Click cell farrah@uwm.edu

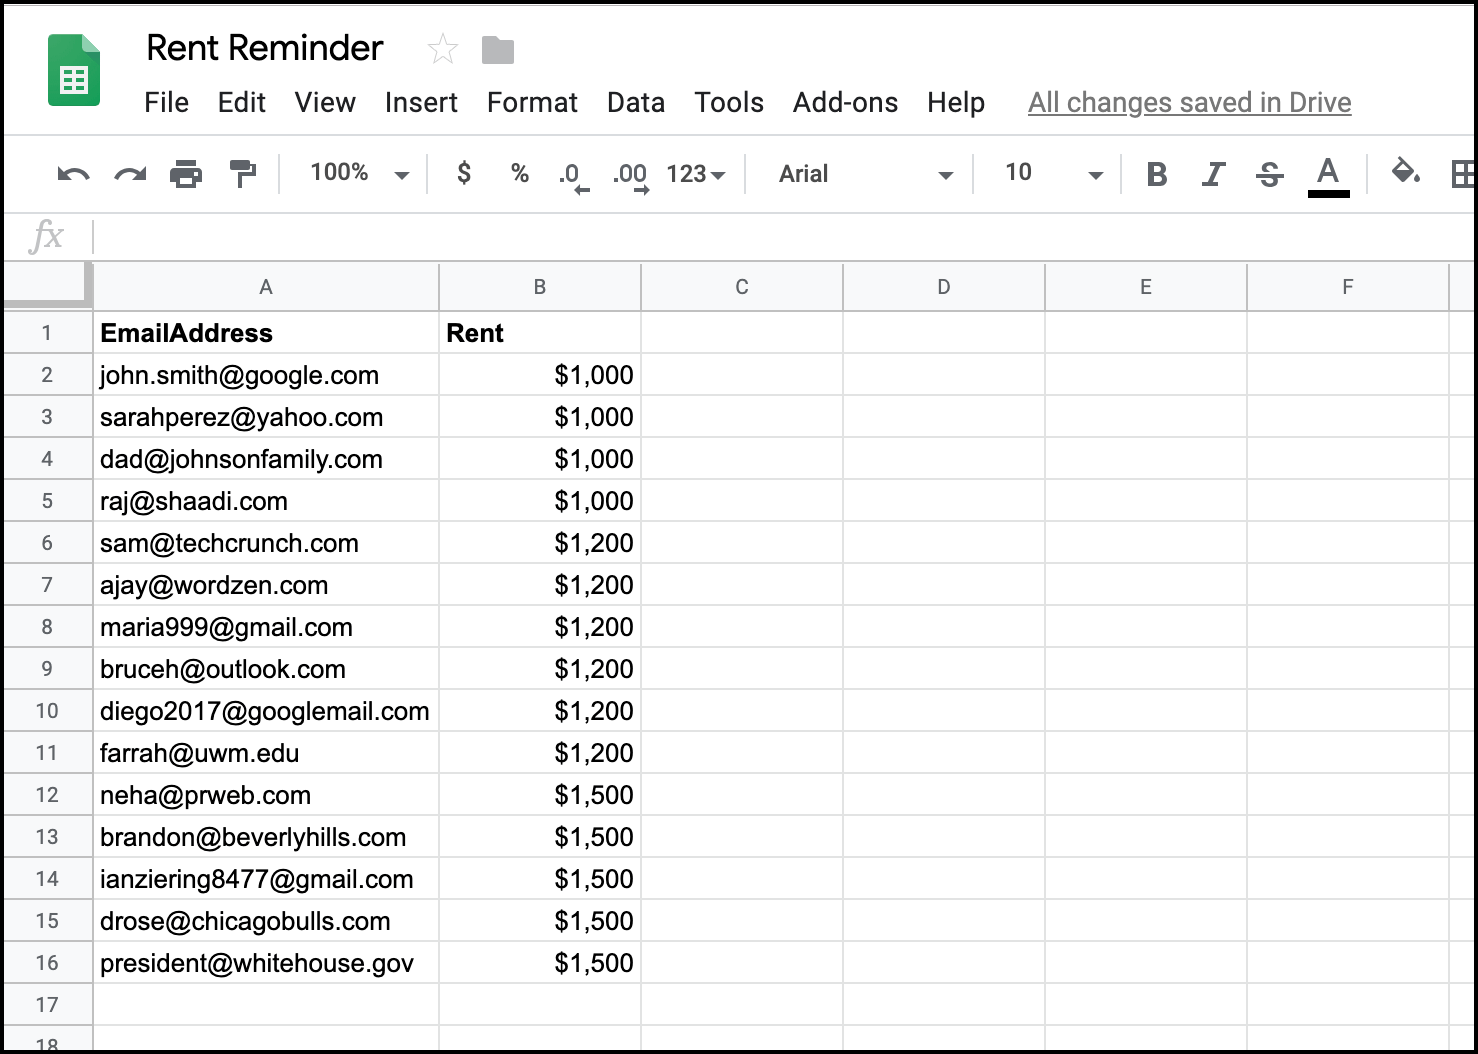[x=266, y=753]
